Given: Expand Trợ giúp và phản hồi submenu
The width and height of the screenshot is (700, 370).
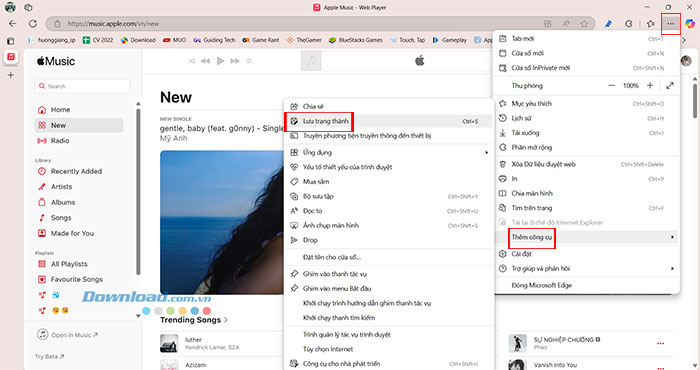Looking at the screenshot, I should [587, 269].
